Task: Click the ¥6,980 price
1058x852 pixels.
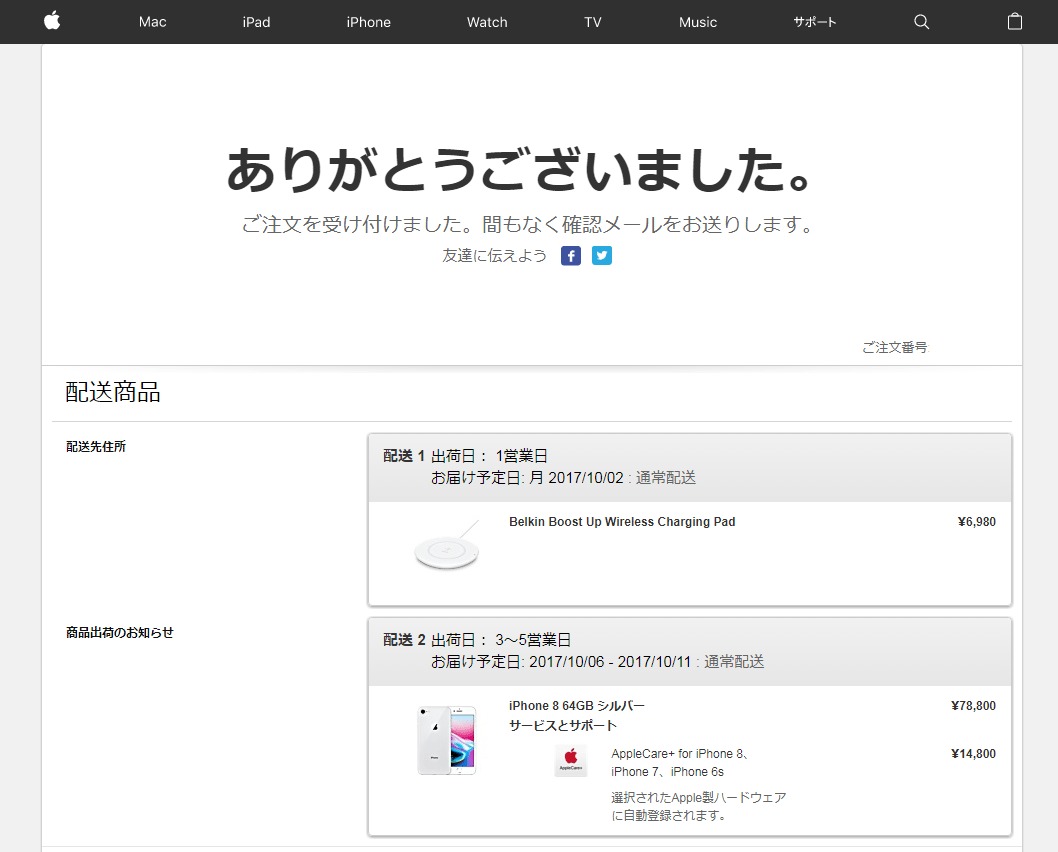Action: (x=976, y=521)
